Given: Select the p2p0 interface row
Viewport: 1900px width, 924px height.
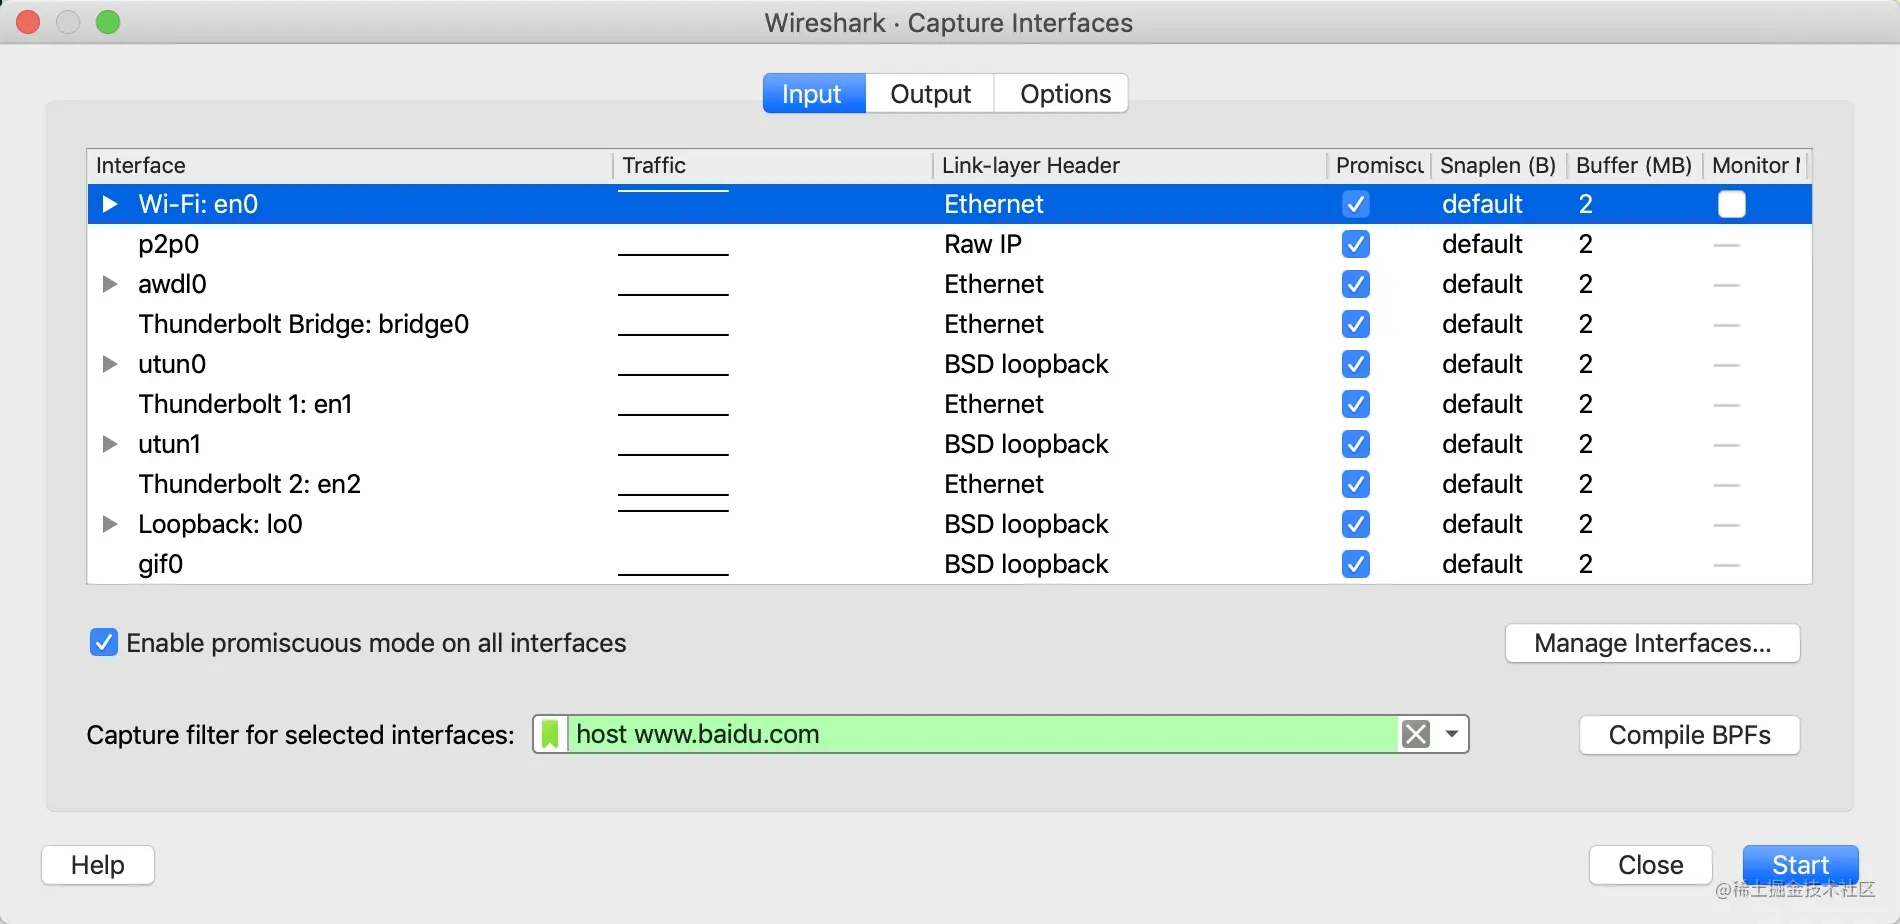Looking at the screenshot, I should (950, 244).
